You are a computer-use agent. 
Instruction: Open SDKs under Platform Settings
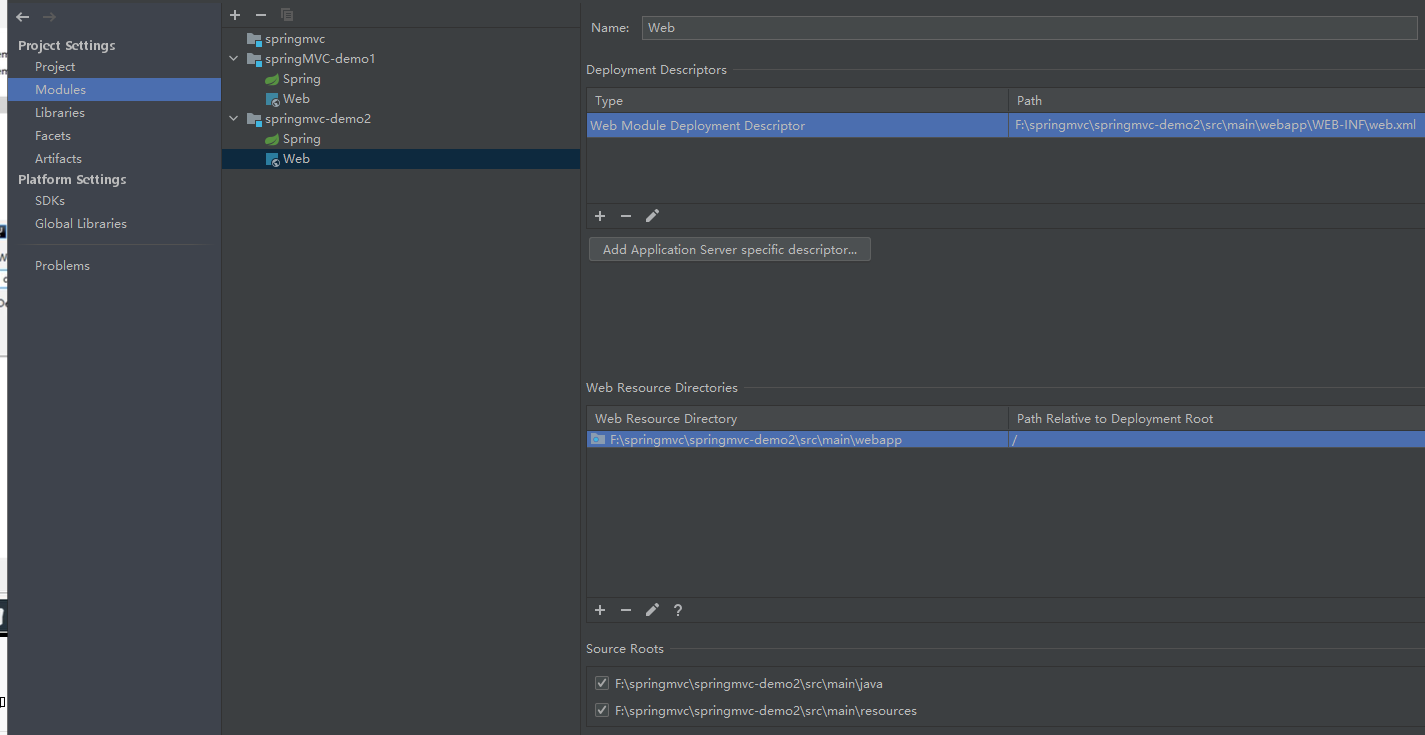(50, 201)
